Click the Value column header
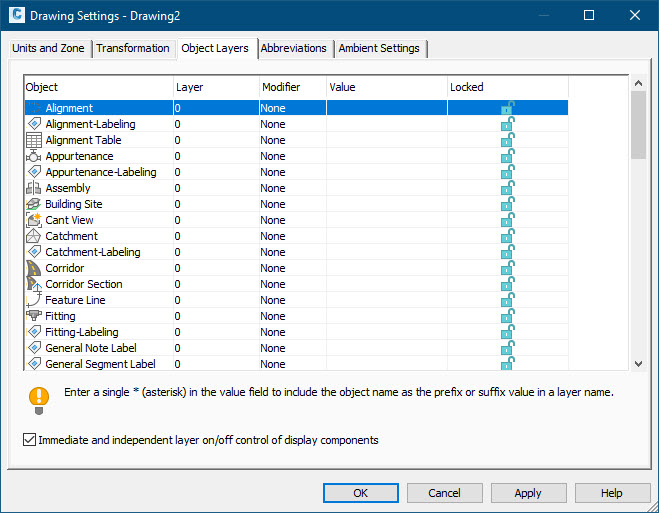Image resolution: width=659 pixels, height=513 pixels. [x=387, y=87]
